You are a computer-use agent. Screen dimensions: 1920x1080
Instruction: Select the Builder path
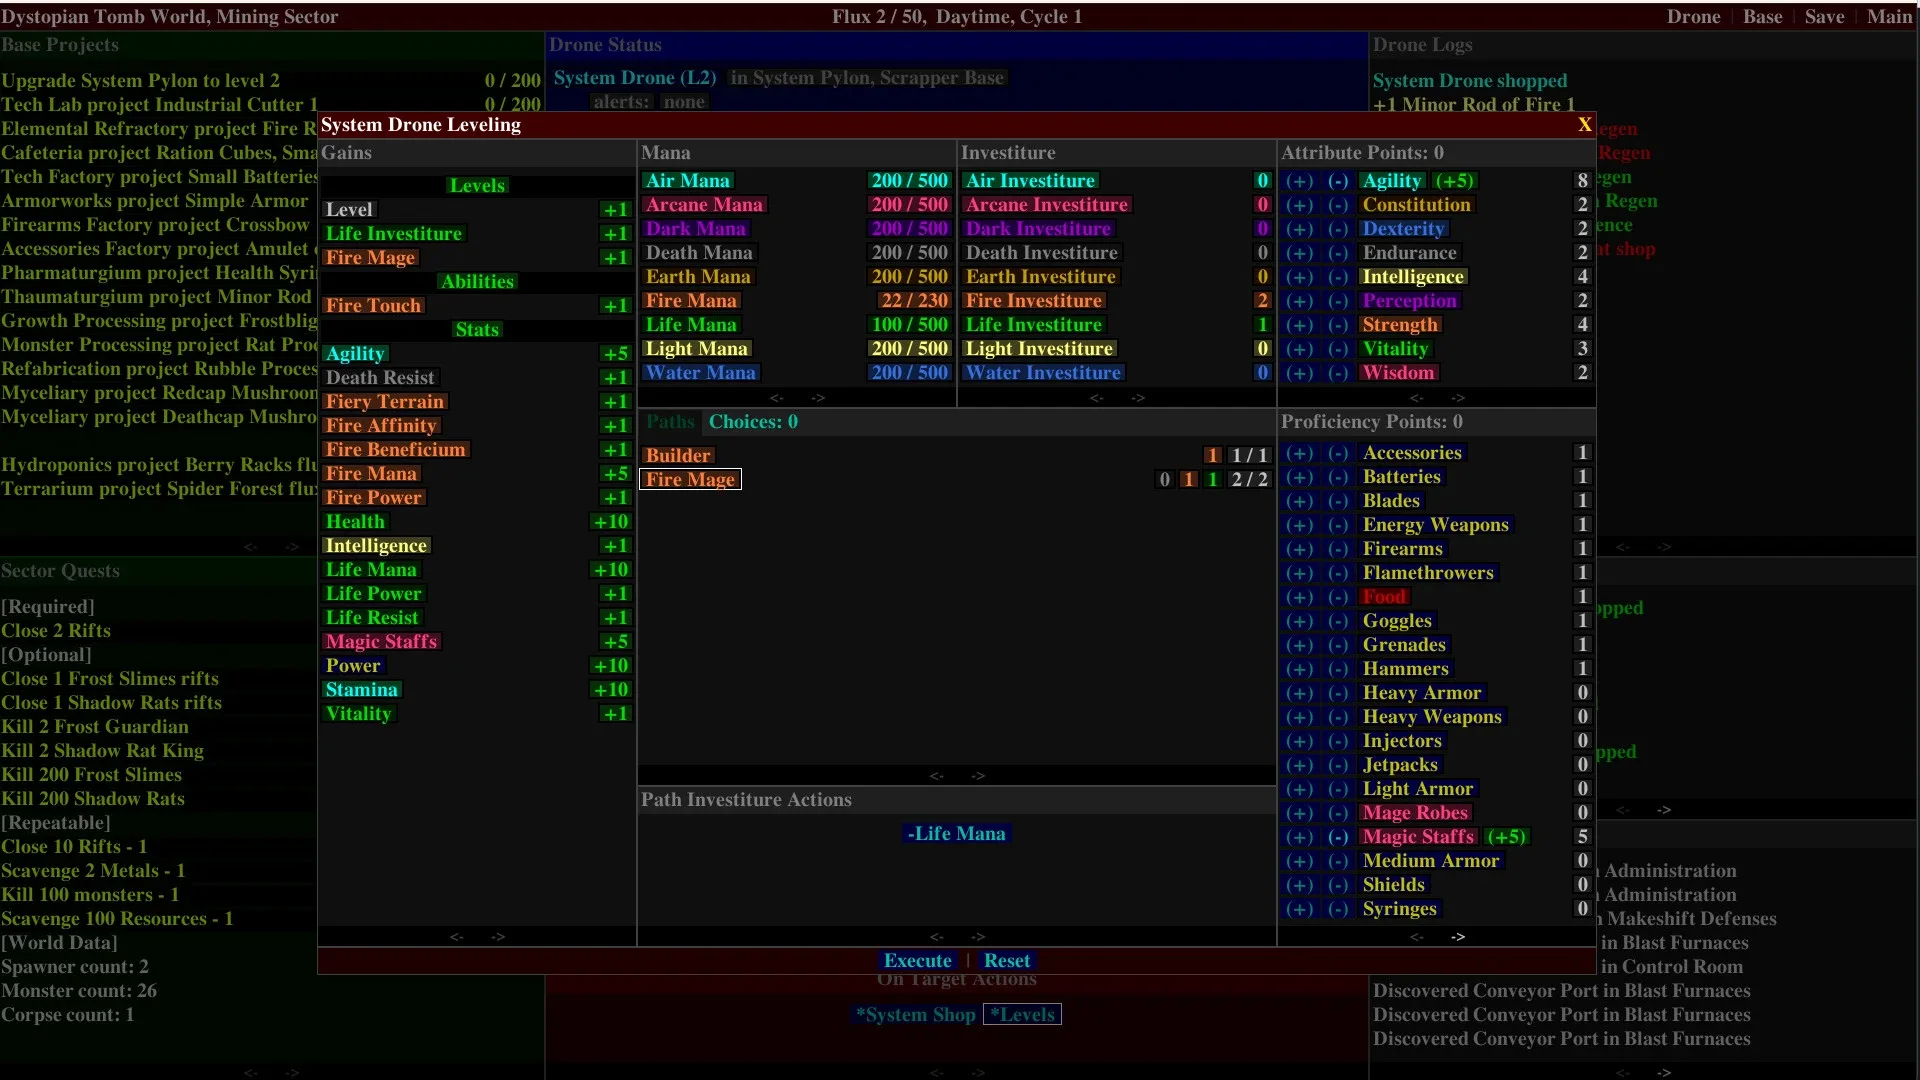pyautogui.click(x=678, y=456)
